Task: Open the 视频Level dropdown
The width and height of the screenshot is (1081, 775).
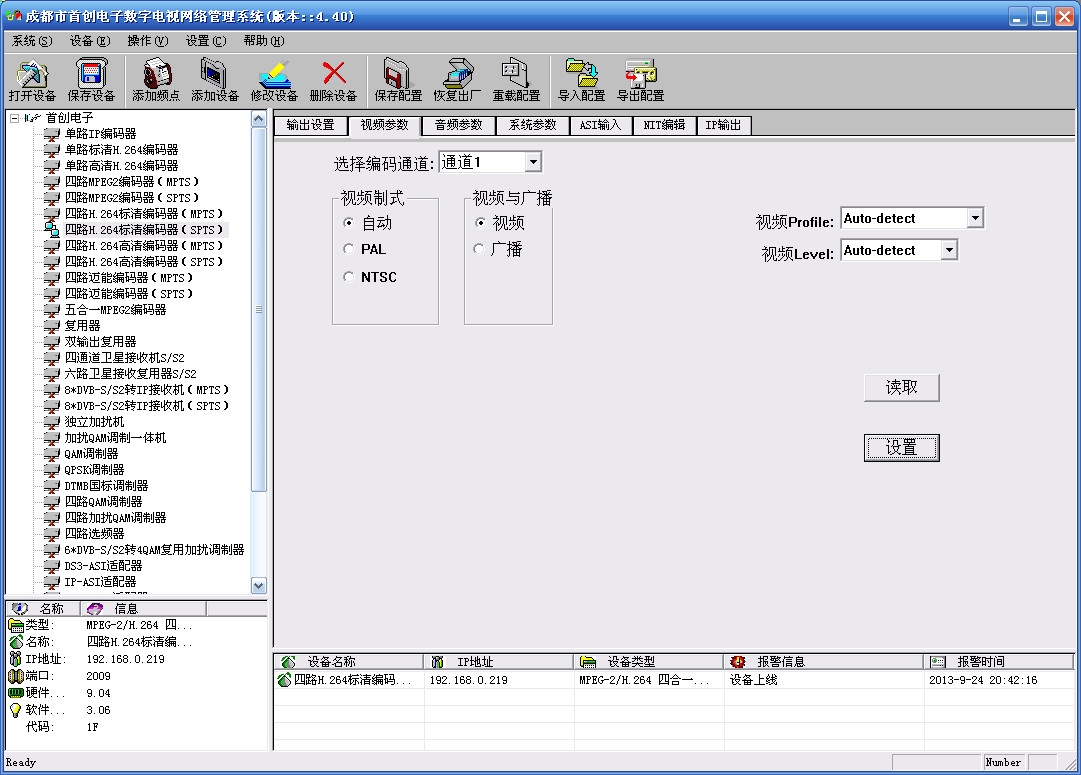Action: [x=949, y=250]
